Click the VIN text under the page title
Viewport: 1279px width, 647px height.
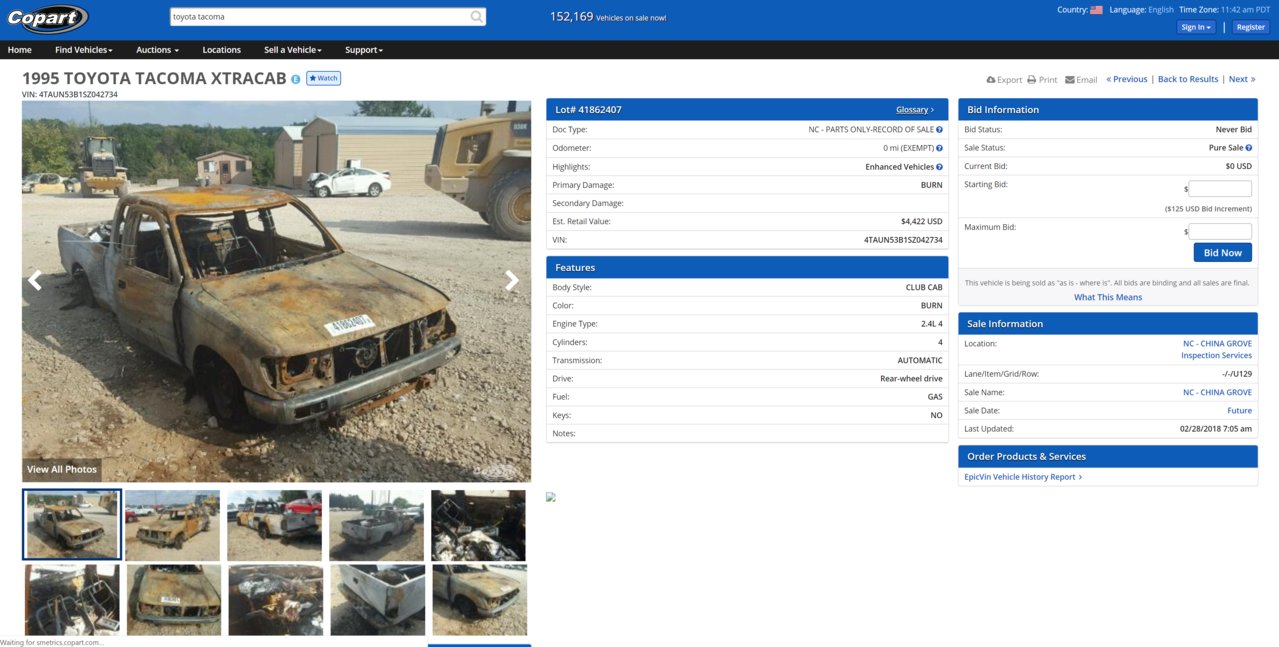[70, 94]
